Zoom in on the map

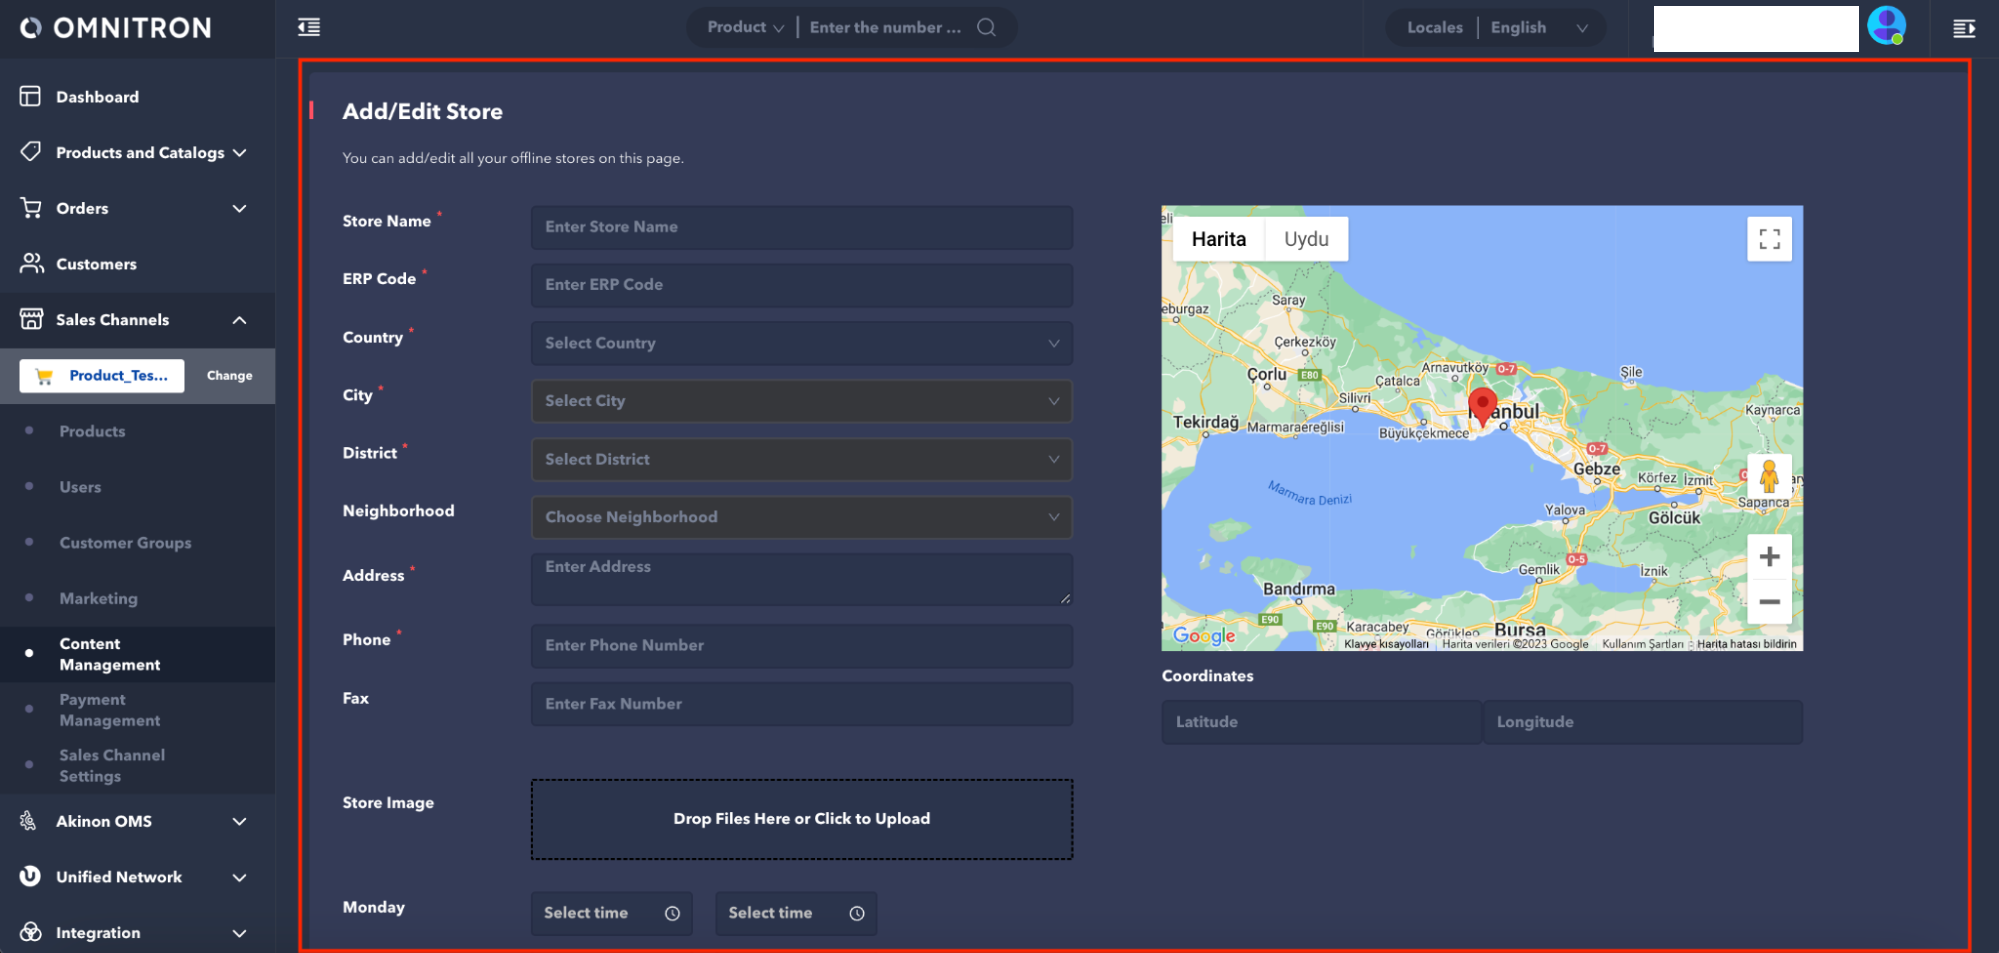pyautogui.click(x=1769, y=557)
